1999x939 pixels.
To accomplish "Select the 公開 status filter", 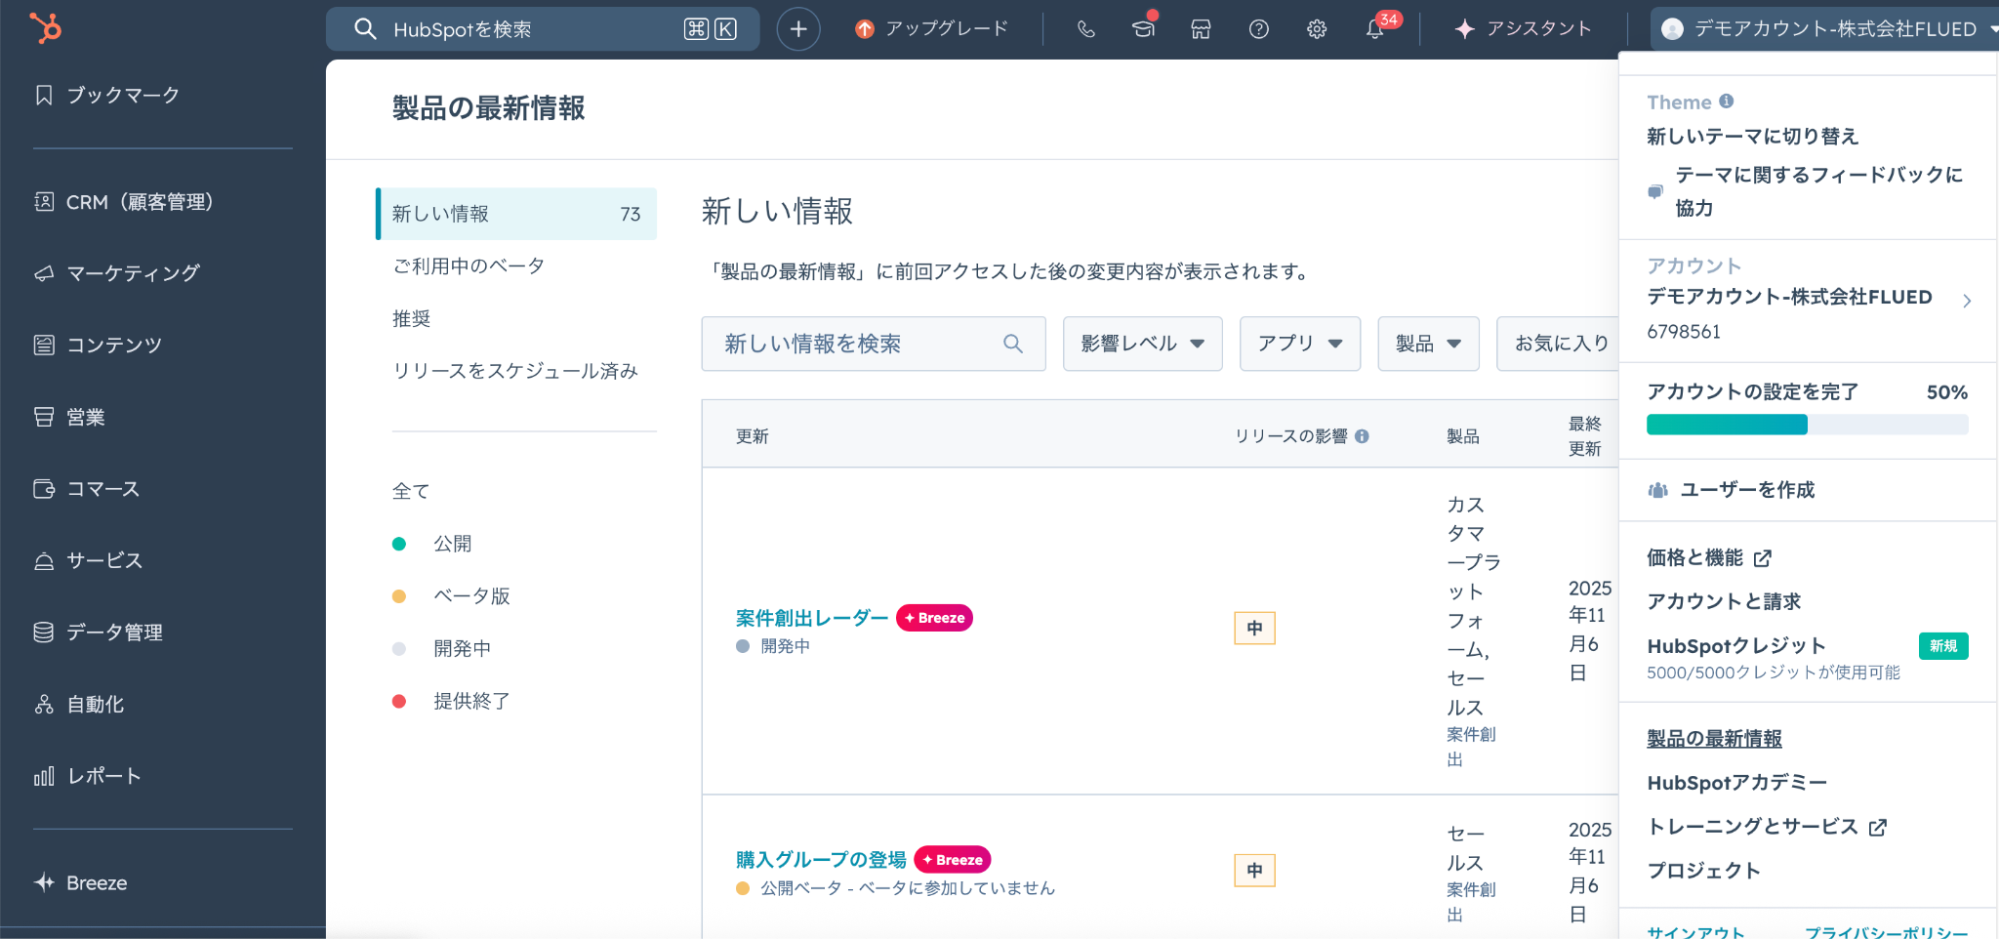I will (452, 544).
